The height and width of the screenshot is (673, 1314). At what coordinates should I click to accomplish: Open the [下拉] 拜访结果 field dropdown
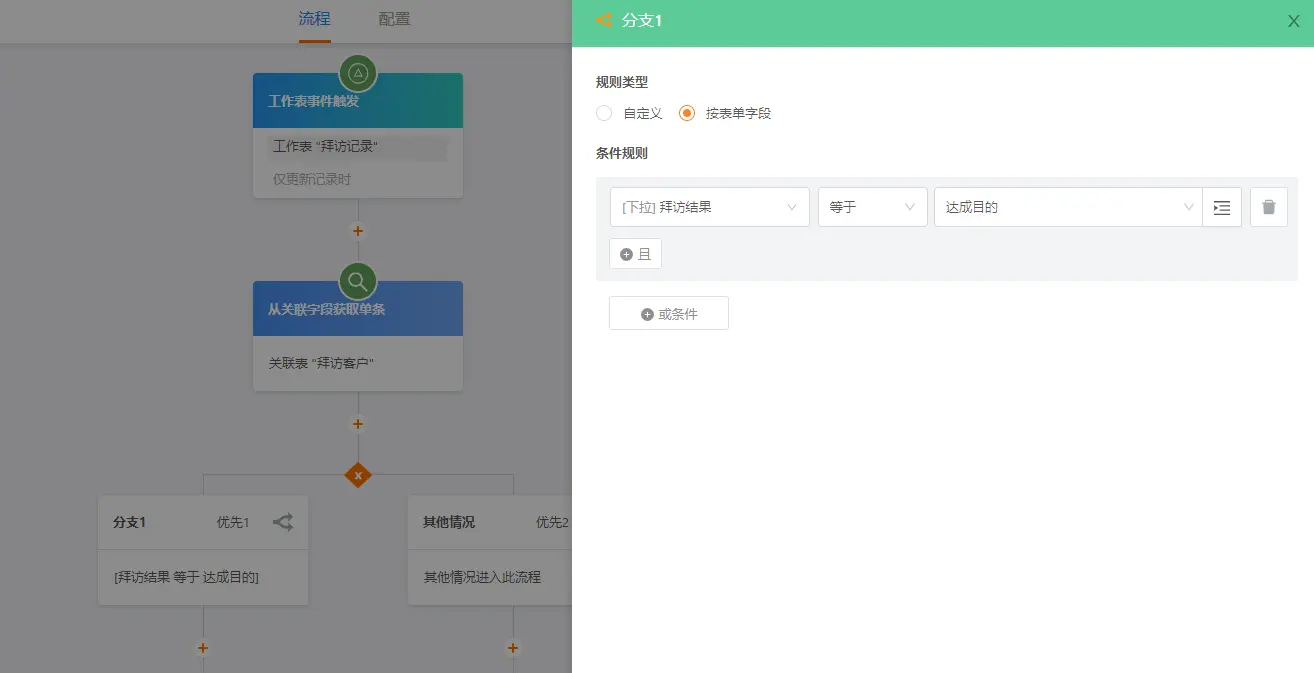coord(710,207)
